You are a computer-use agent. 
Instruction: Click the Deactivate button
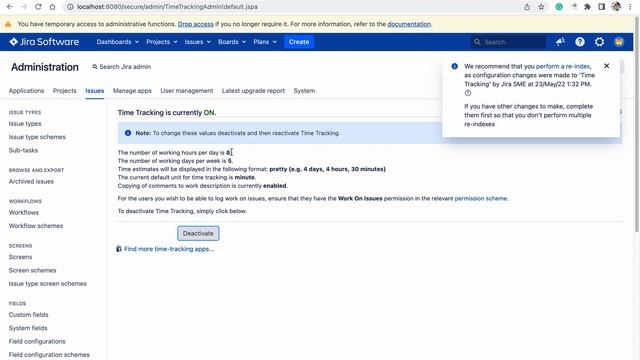click(198, 233)
